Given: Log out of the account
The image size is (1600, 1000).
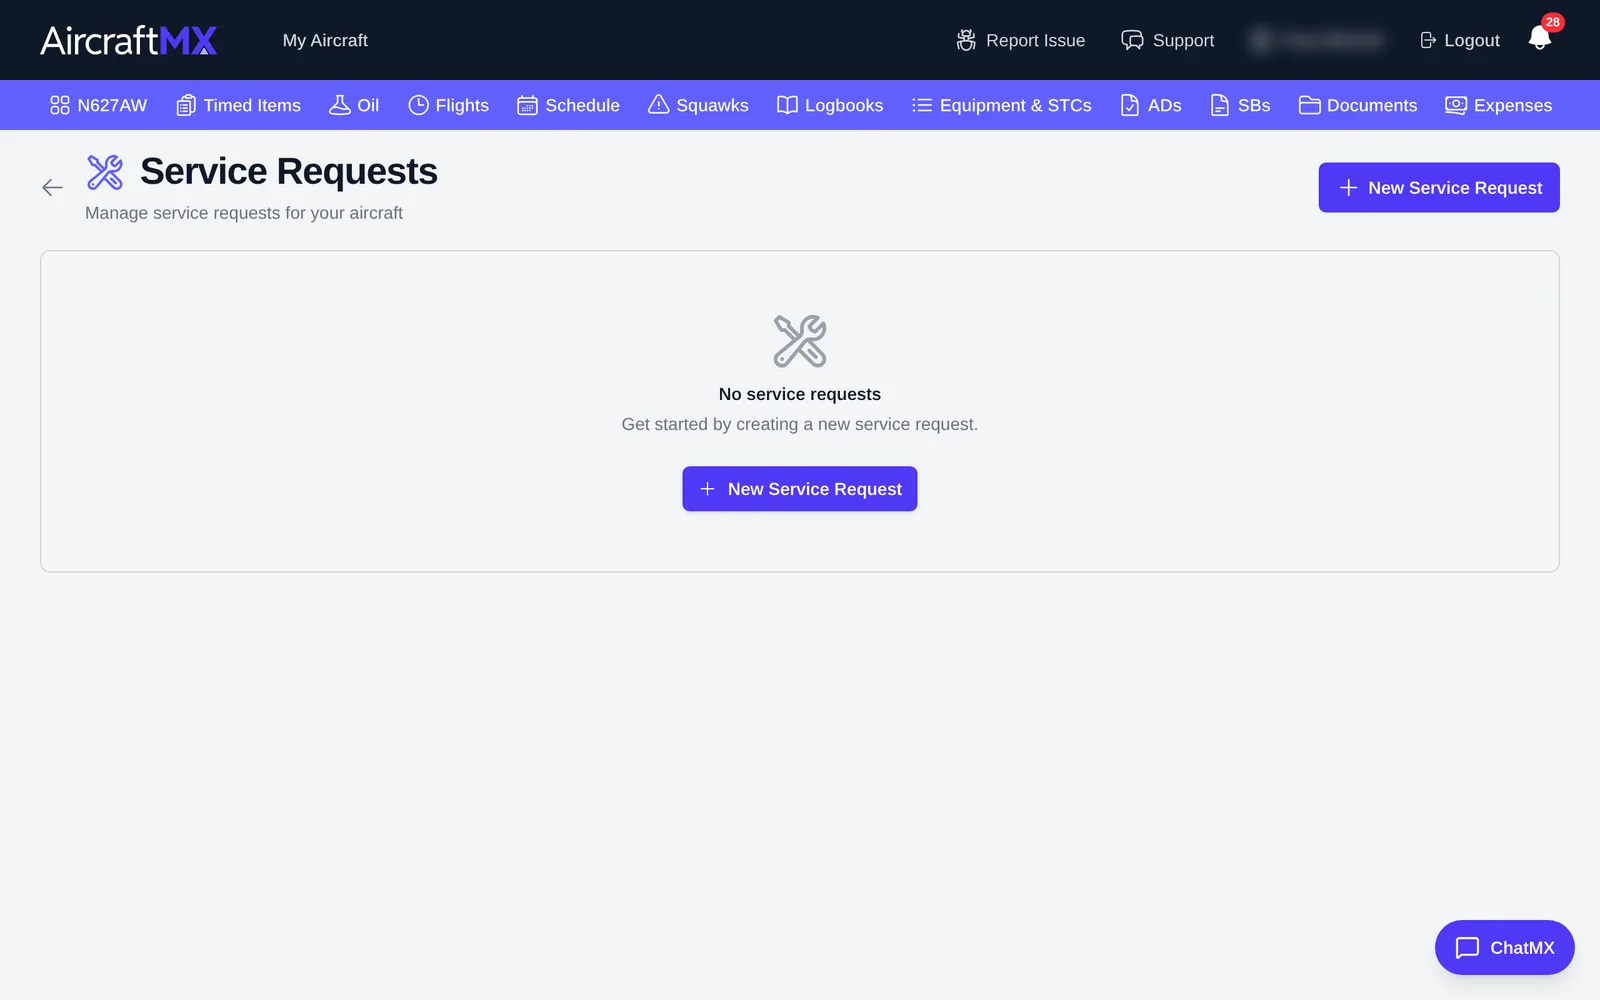Looking at the screenshot, I should [x=1460, y=40].
